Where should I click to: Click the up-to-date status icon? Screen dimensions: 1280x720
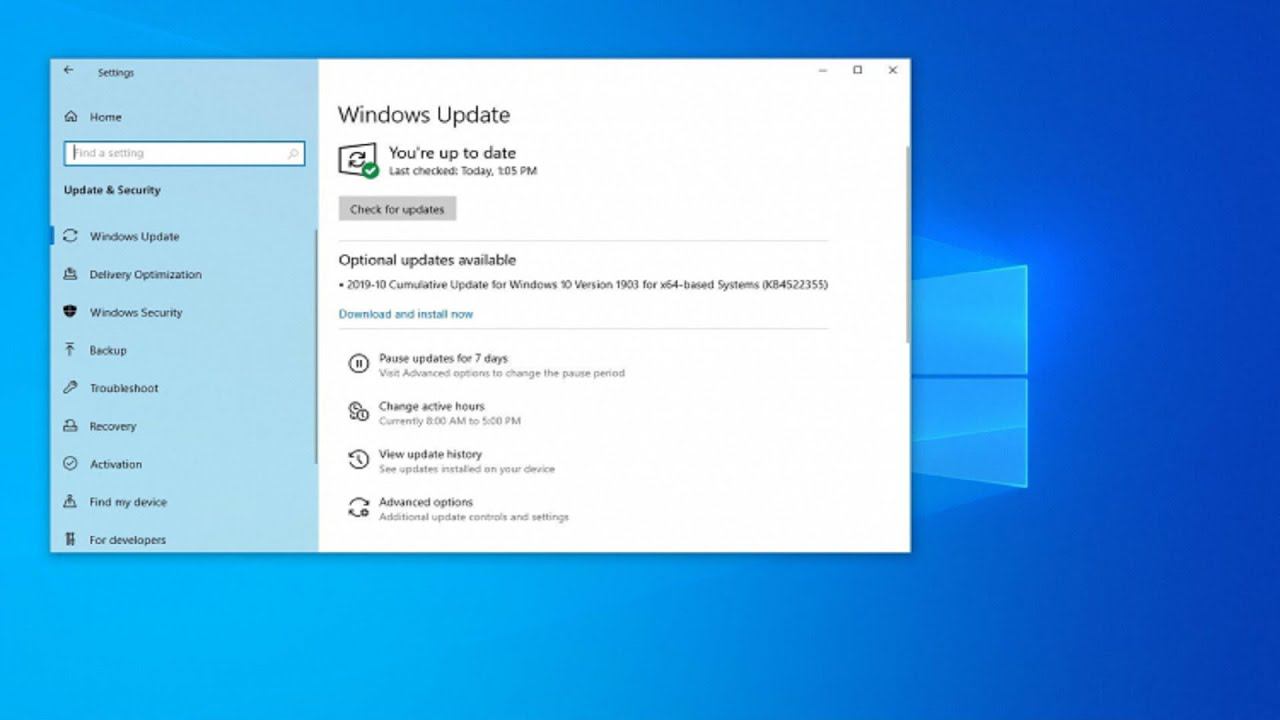[358, 161]
